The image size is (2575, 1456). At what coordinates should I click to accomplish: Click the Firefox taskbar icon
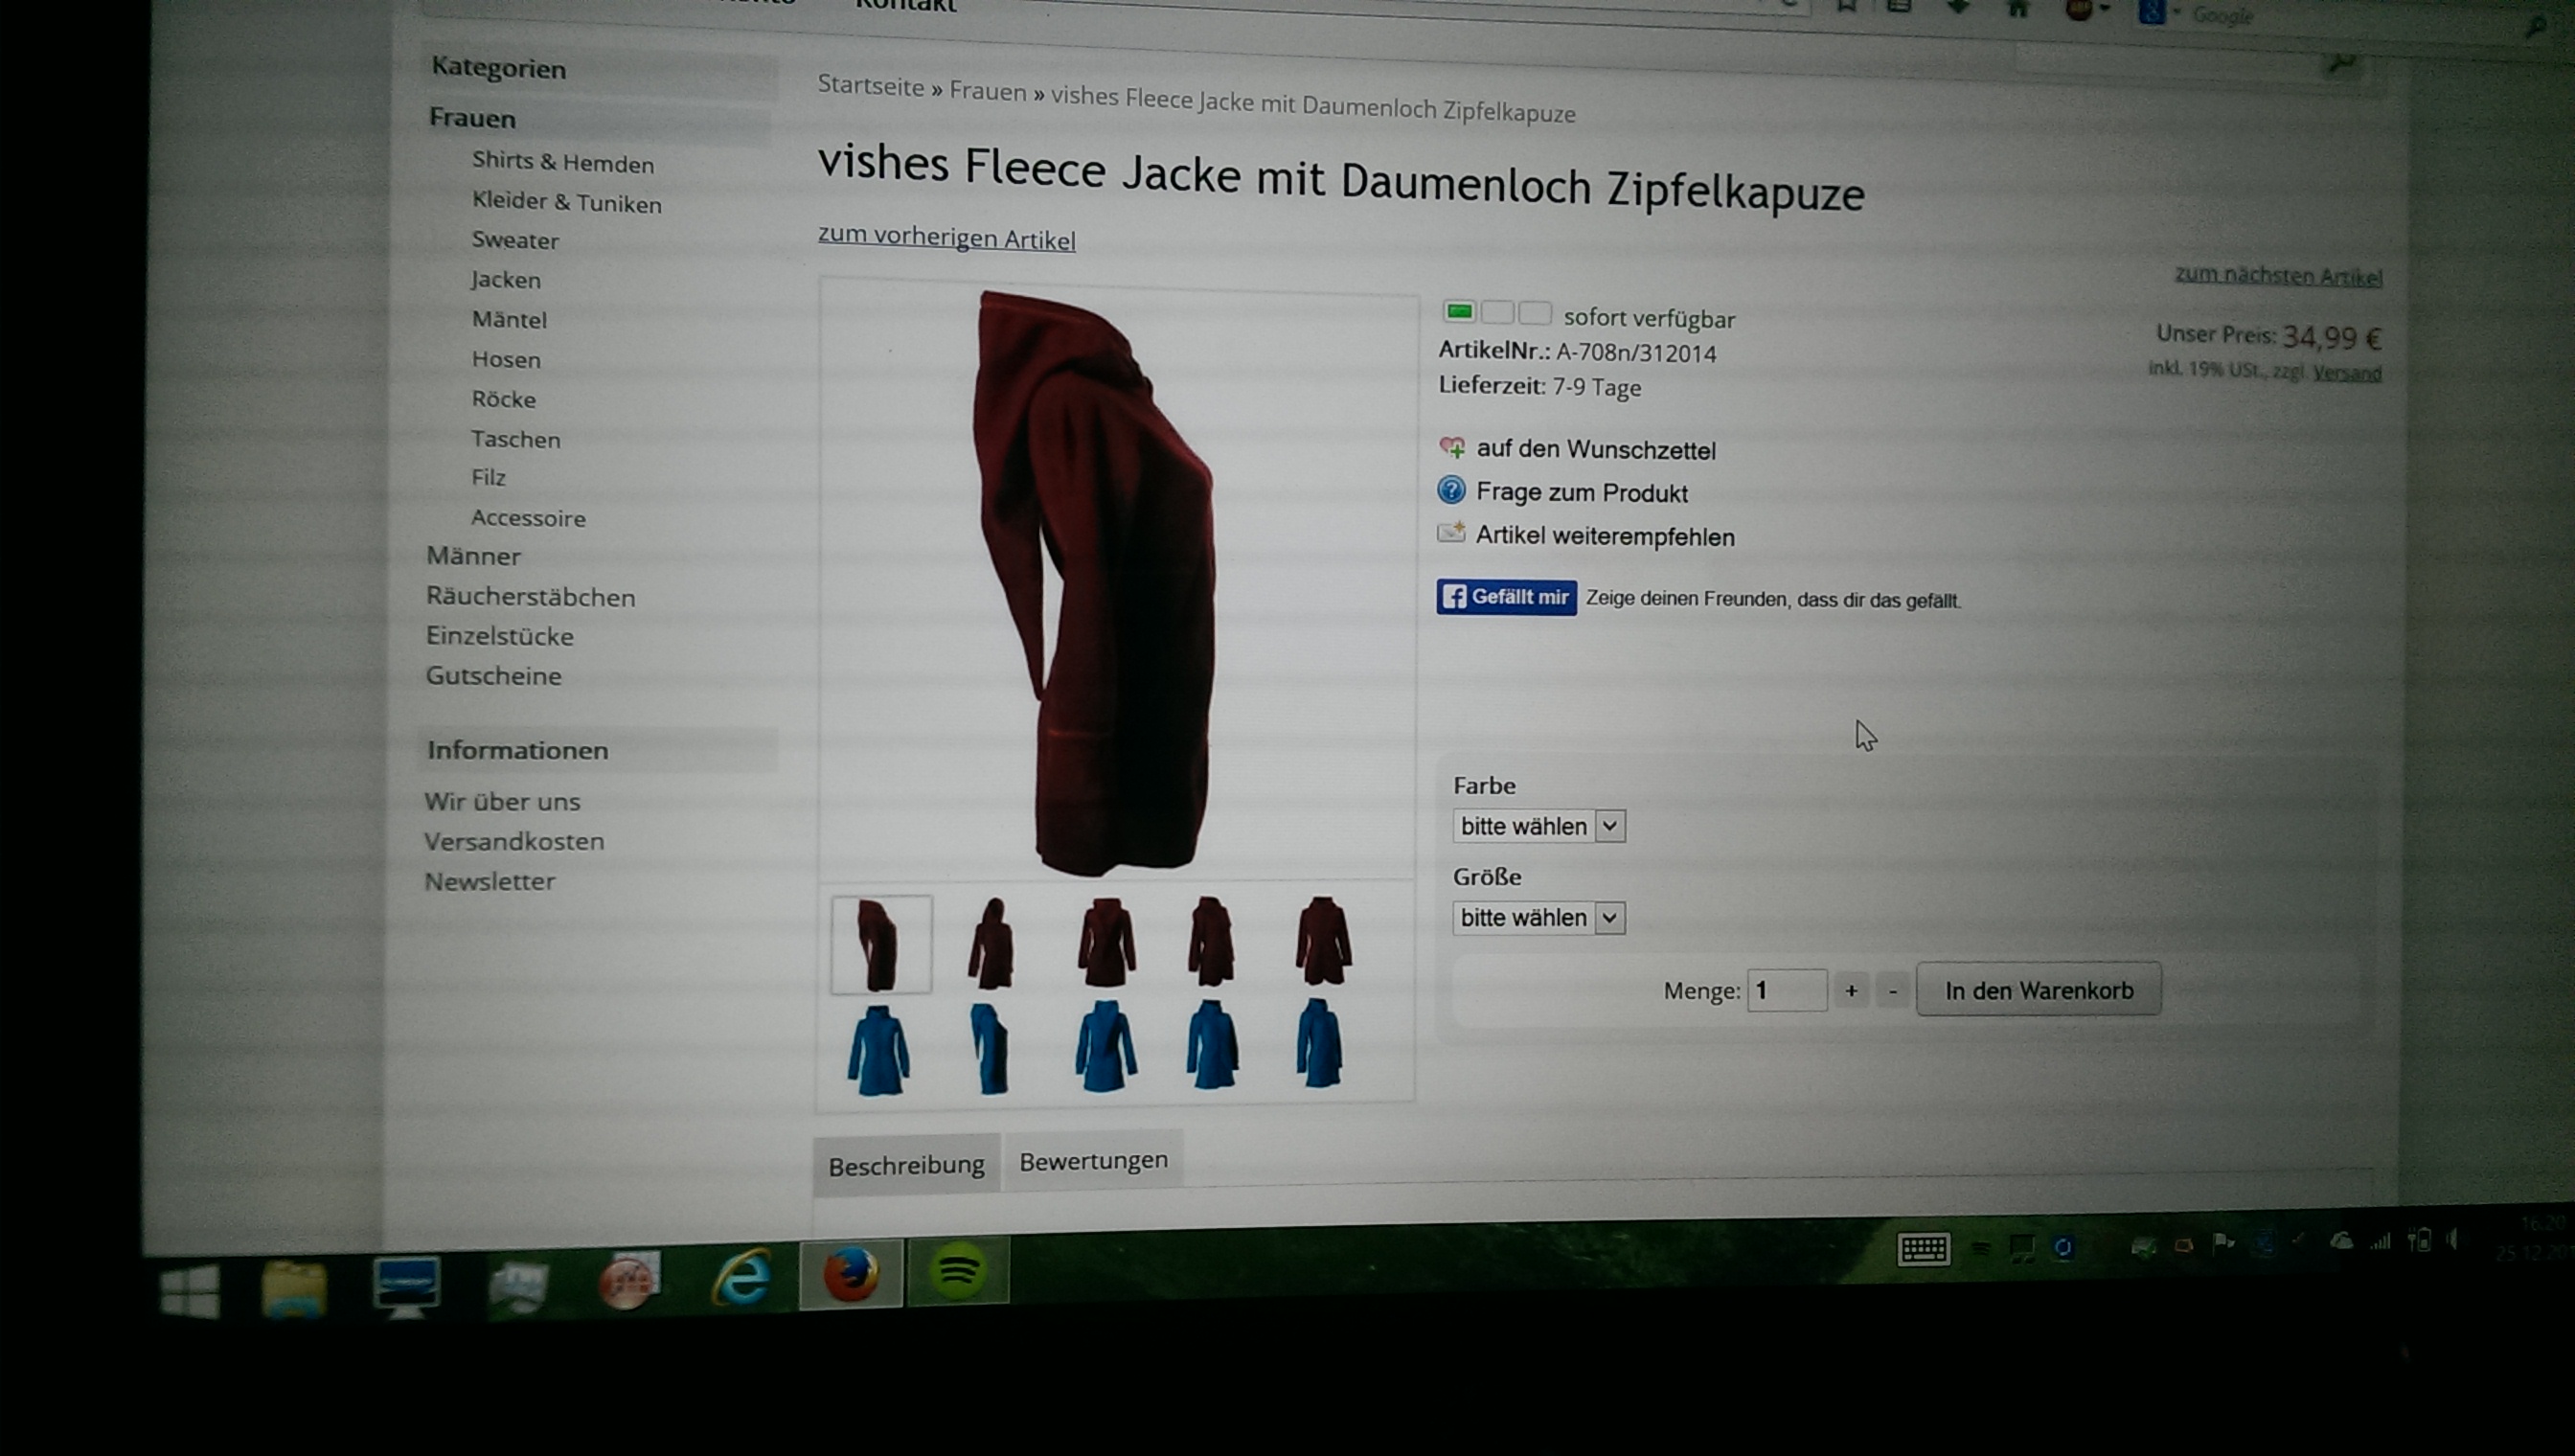coord(851,1274)
